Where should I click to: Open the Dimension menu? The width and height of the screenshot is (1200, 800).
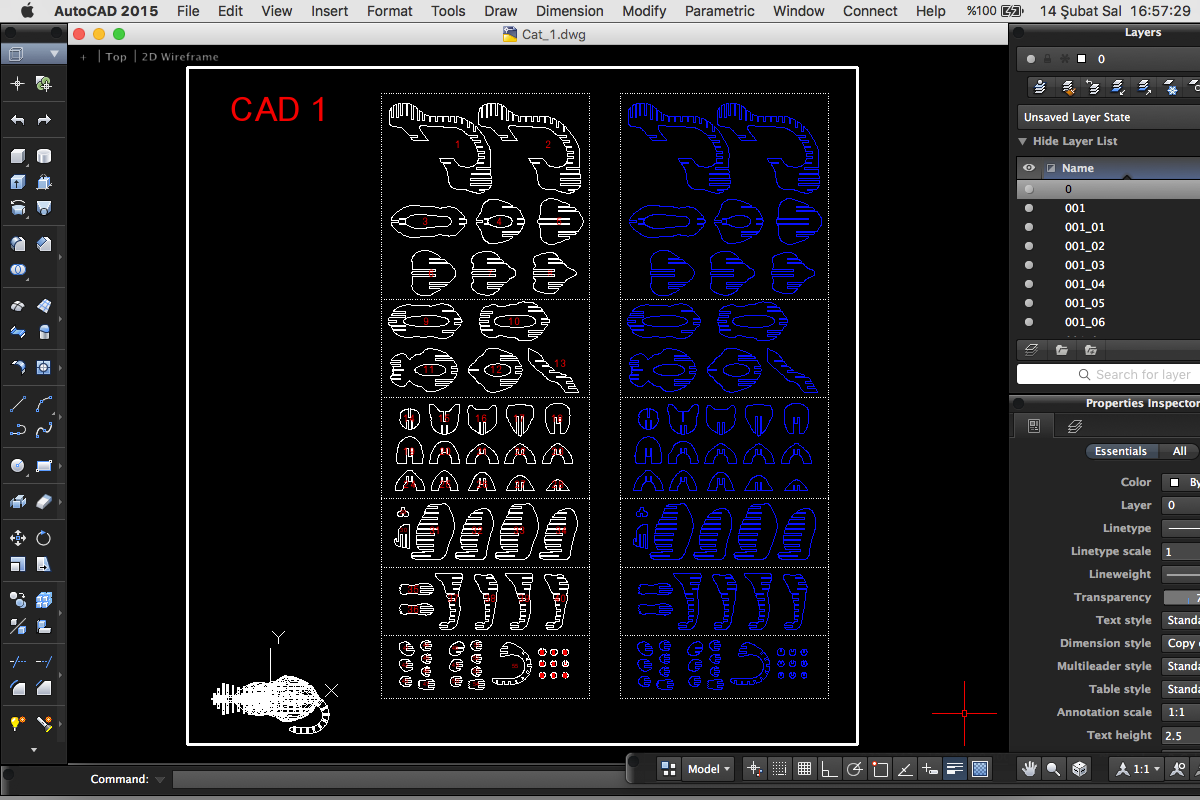coord(570,11)
